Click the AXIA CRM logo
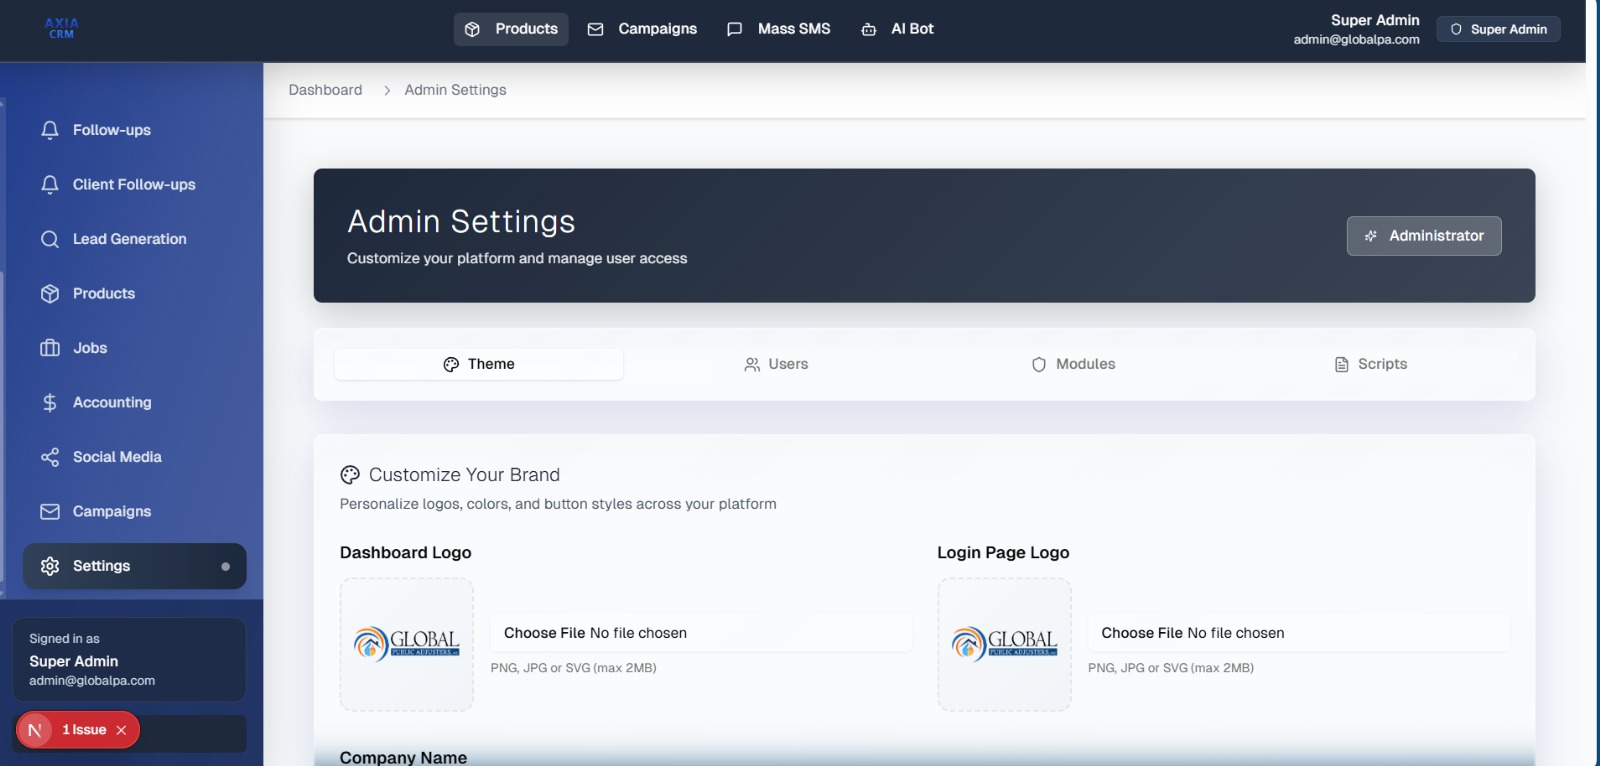 [x=62, y=29]
